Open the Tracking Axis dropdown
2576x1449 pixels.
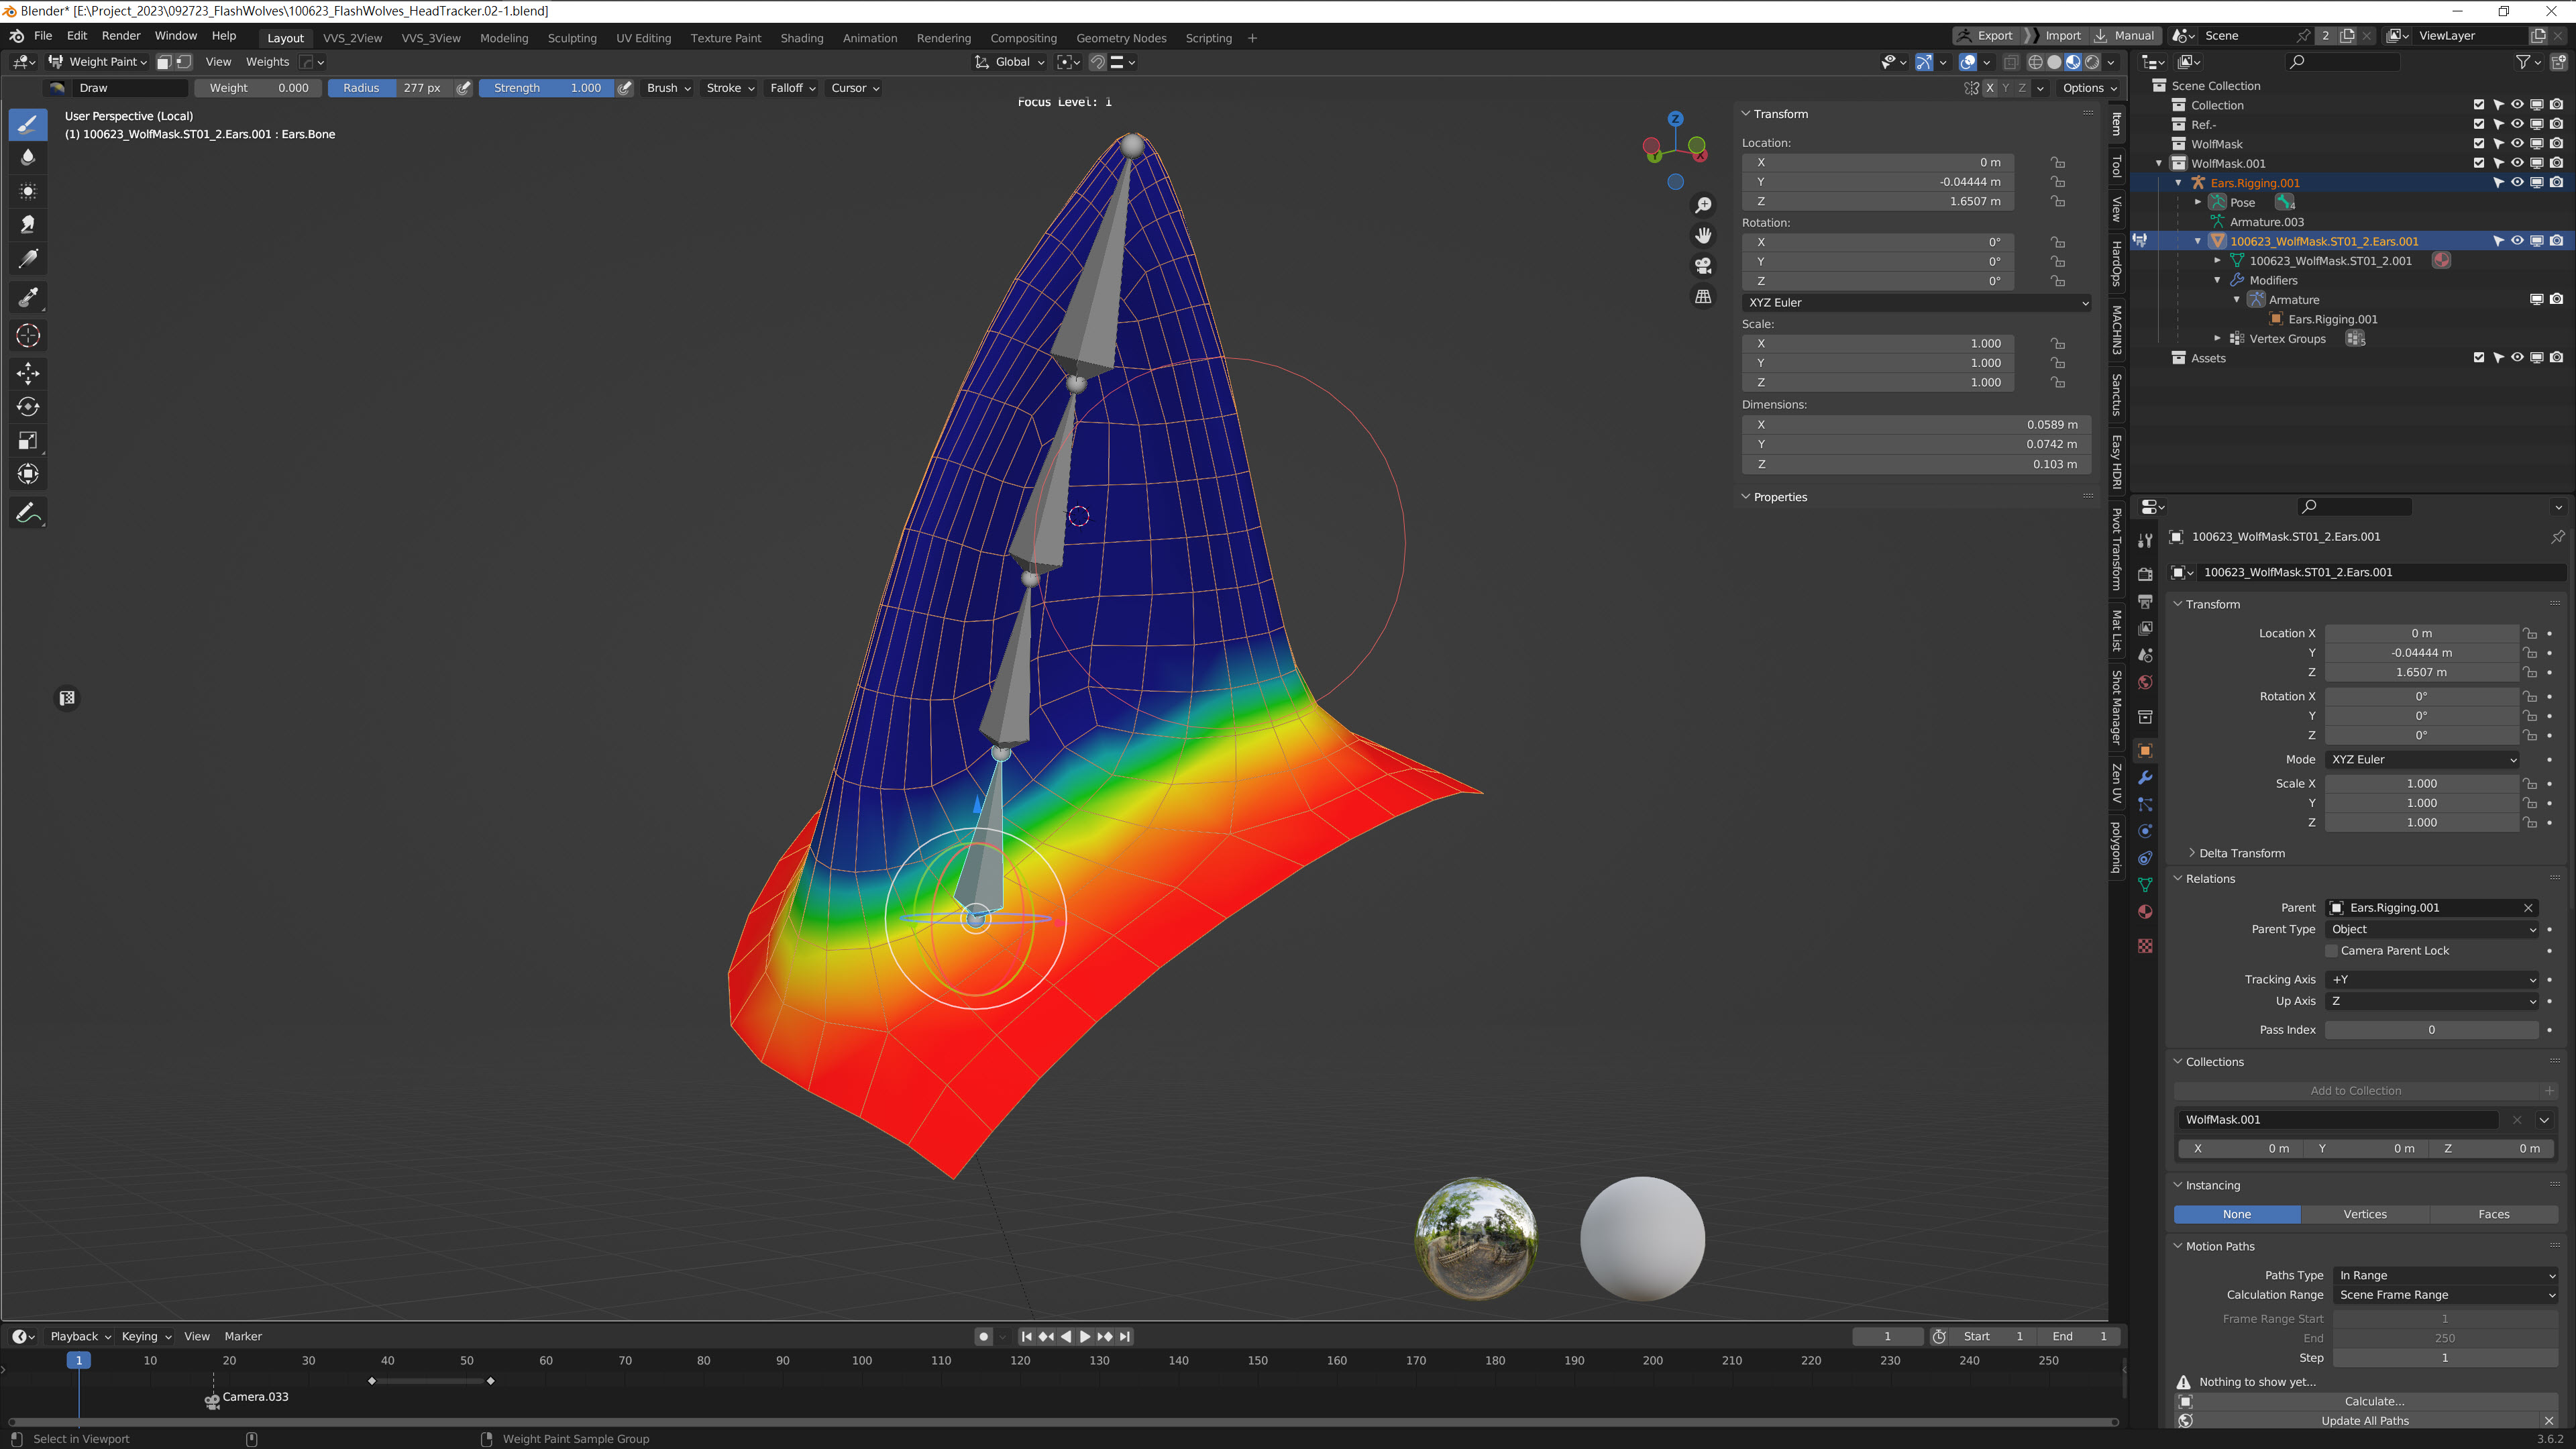tap(2431, 980)
